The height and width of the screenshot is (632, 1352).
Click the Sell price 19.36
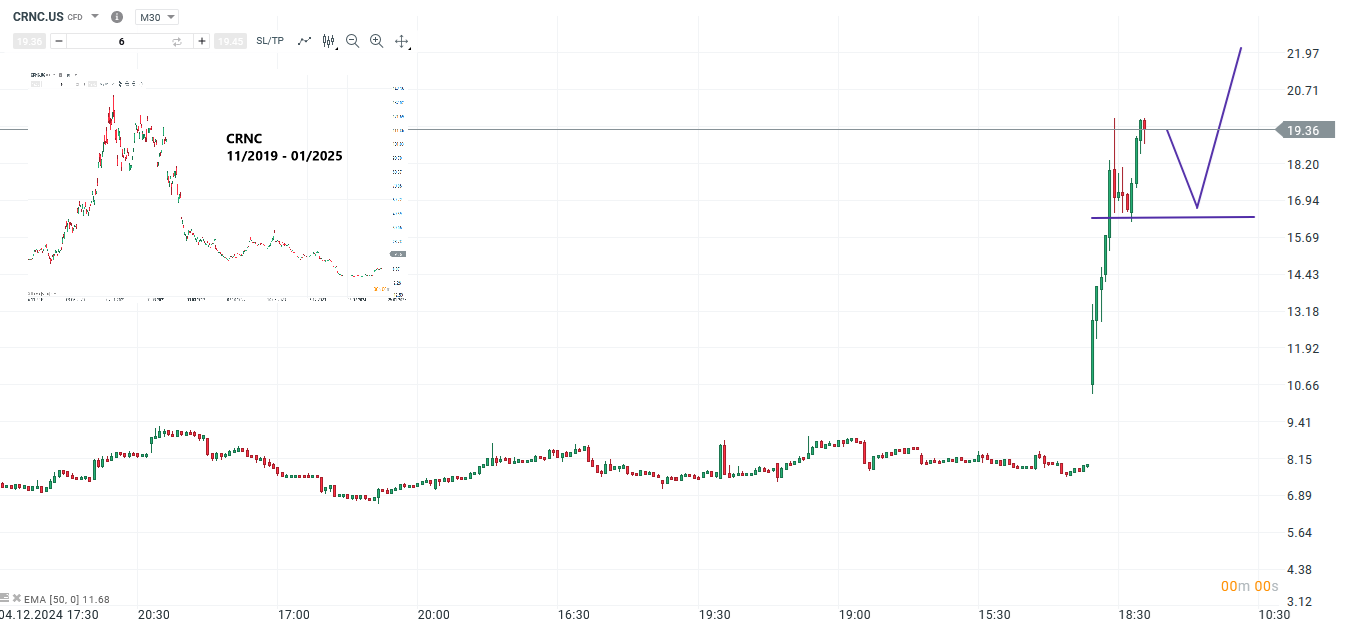[27, 41]
